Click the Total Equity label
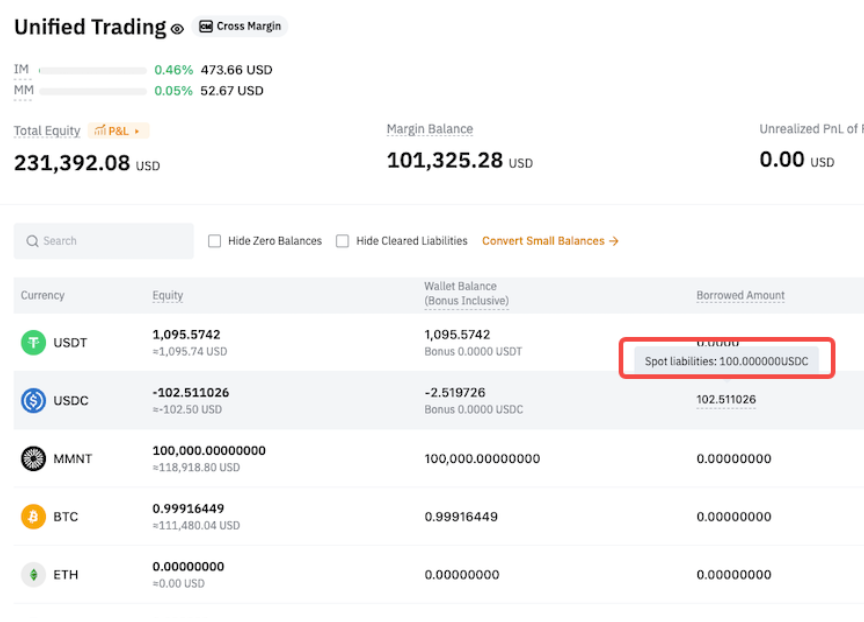The image size is (864, 622). 47,131
